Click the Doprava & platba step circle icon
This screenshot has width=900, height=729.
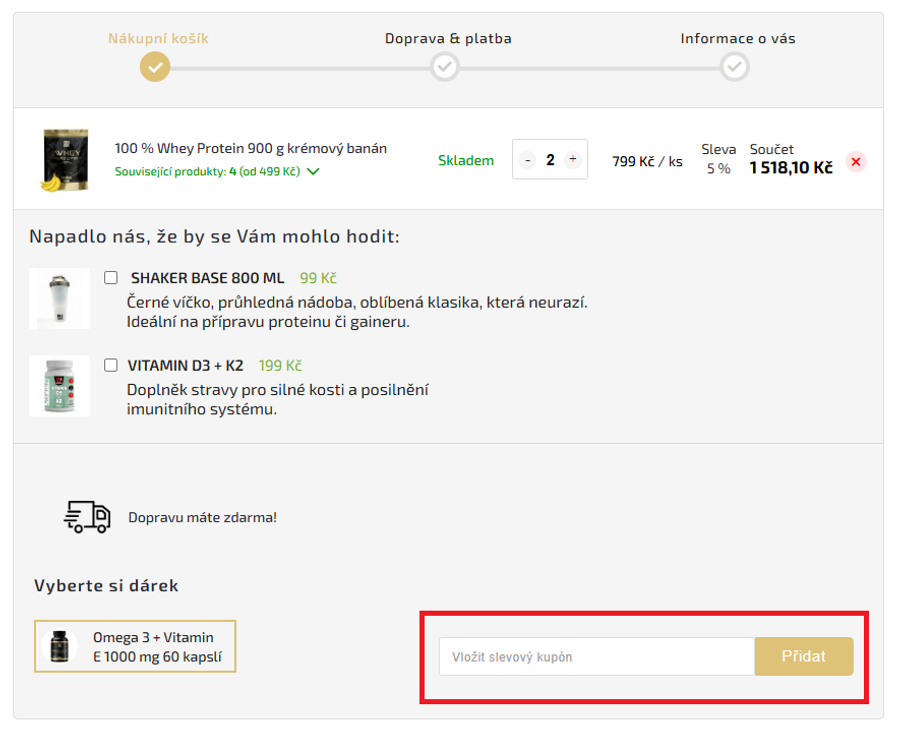point(445,67)
